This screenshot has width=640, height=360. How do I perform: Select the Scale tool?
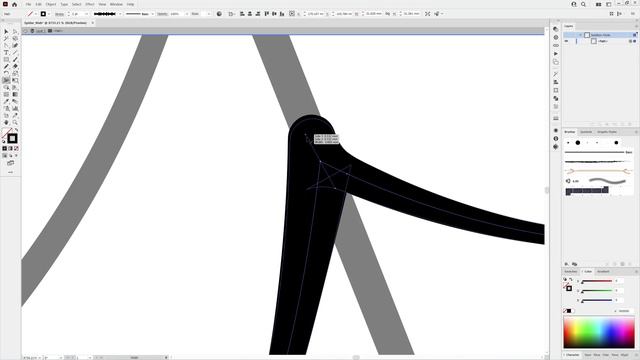pyautogui.click(x=15, y=73)
